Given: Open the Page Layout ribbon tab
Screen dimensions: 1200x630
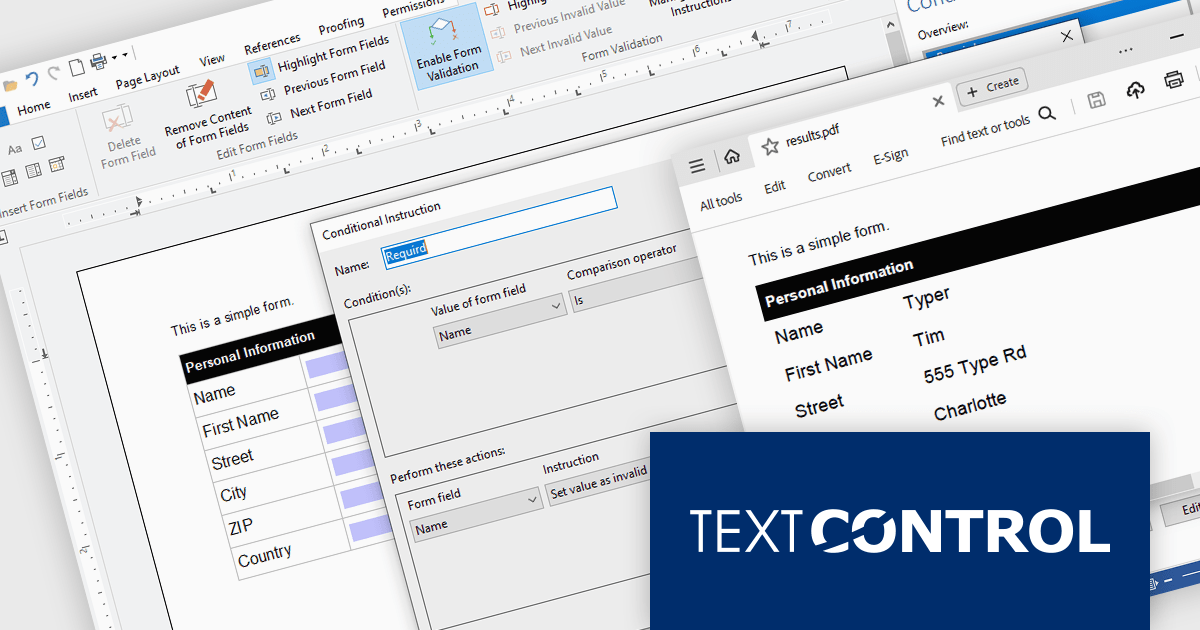Looking at the screenshot, I should click(147, 78).
